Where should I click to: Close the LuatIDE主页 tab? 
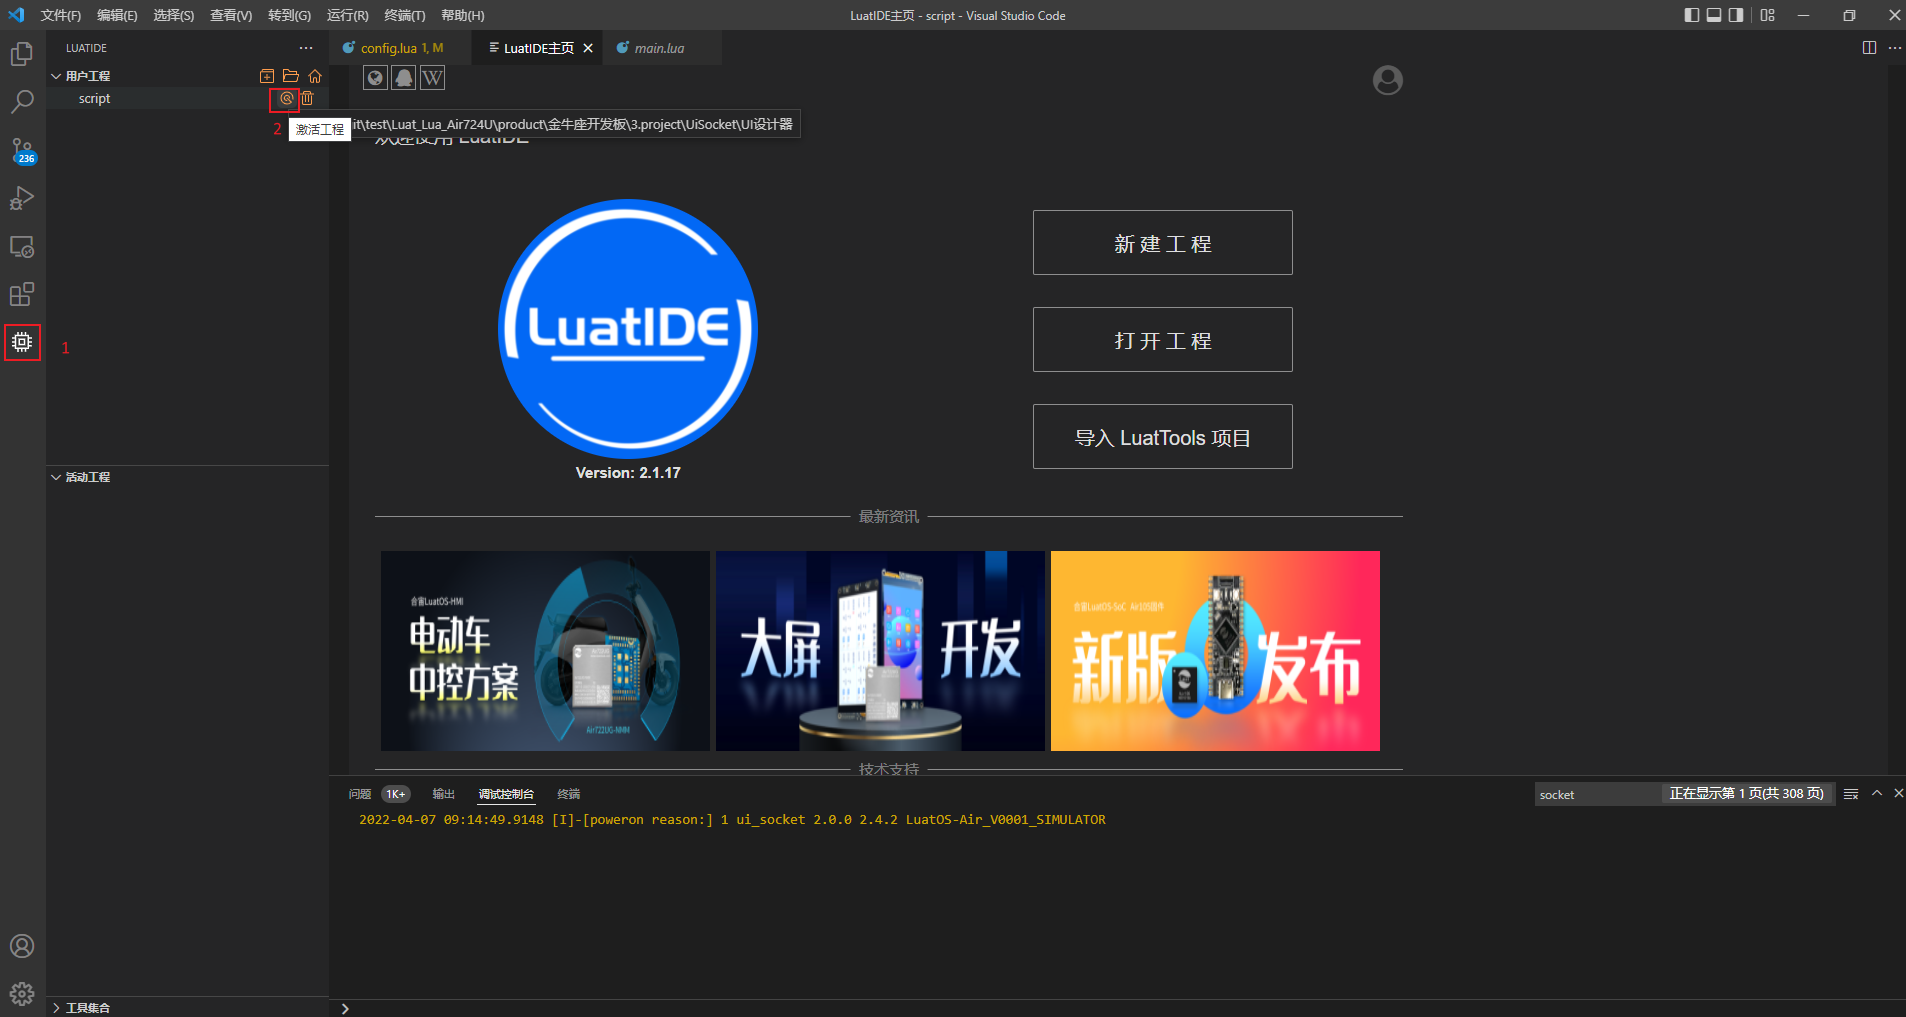click(x=588, y=48)
